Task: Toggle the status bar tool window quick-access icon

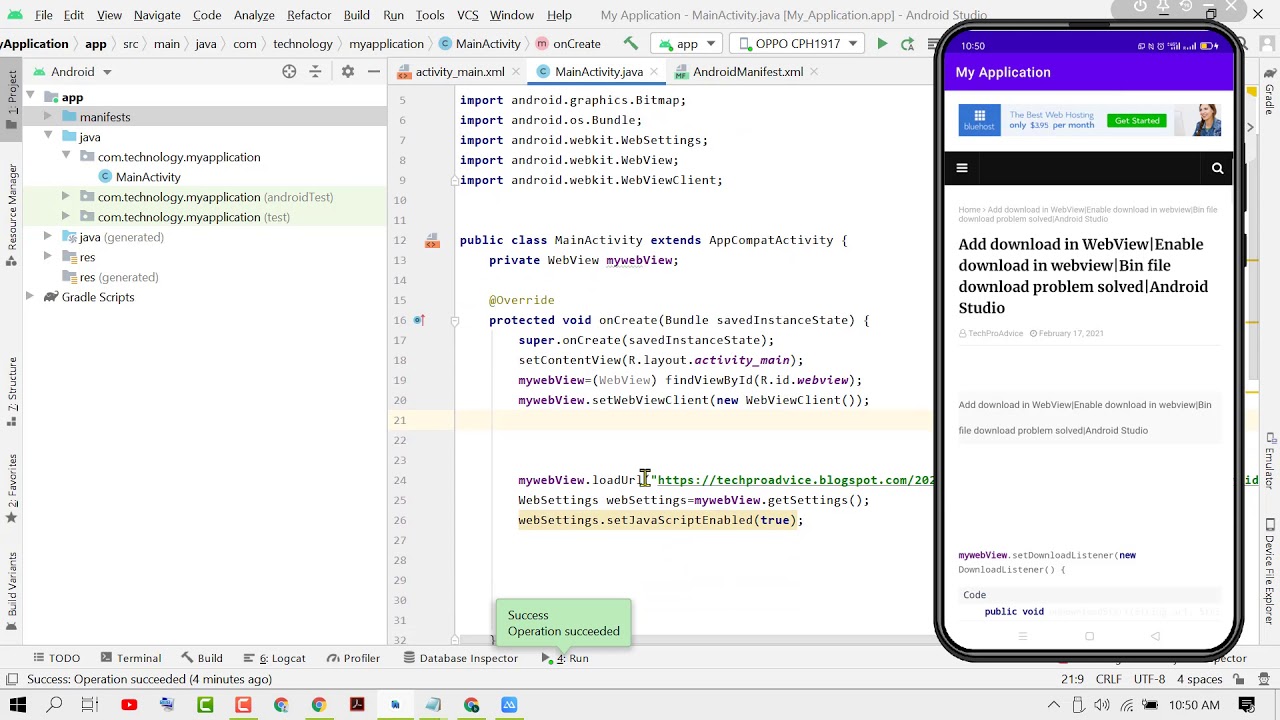Action: (x=11, y=679)
